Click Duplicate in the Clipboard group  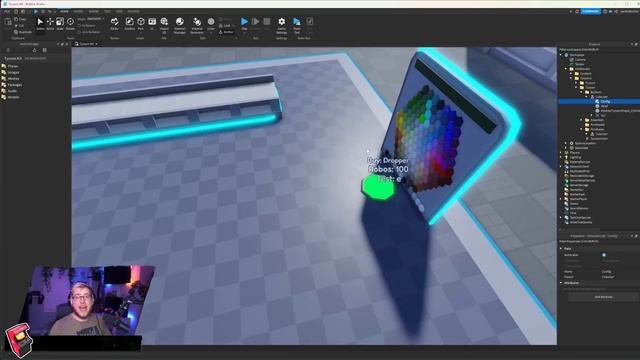pos(23,32)
